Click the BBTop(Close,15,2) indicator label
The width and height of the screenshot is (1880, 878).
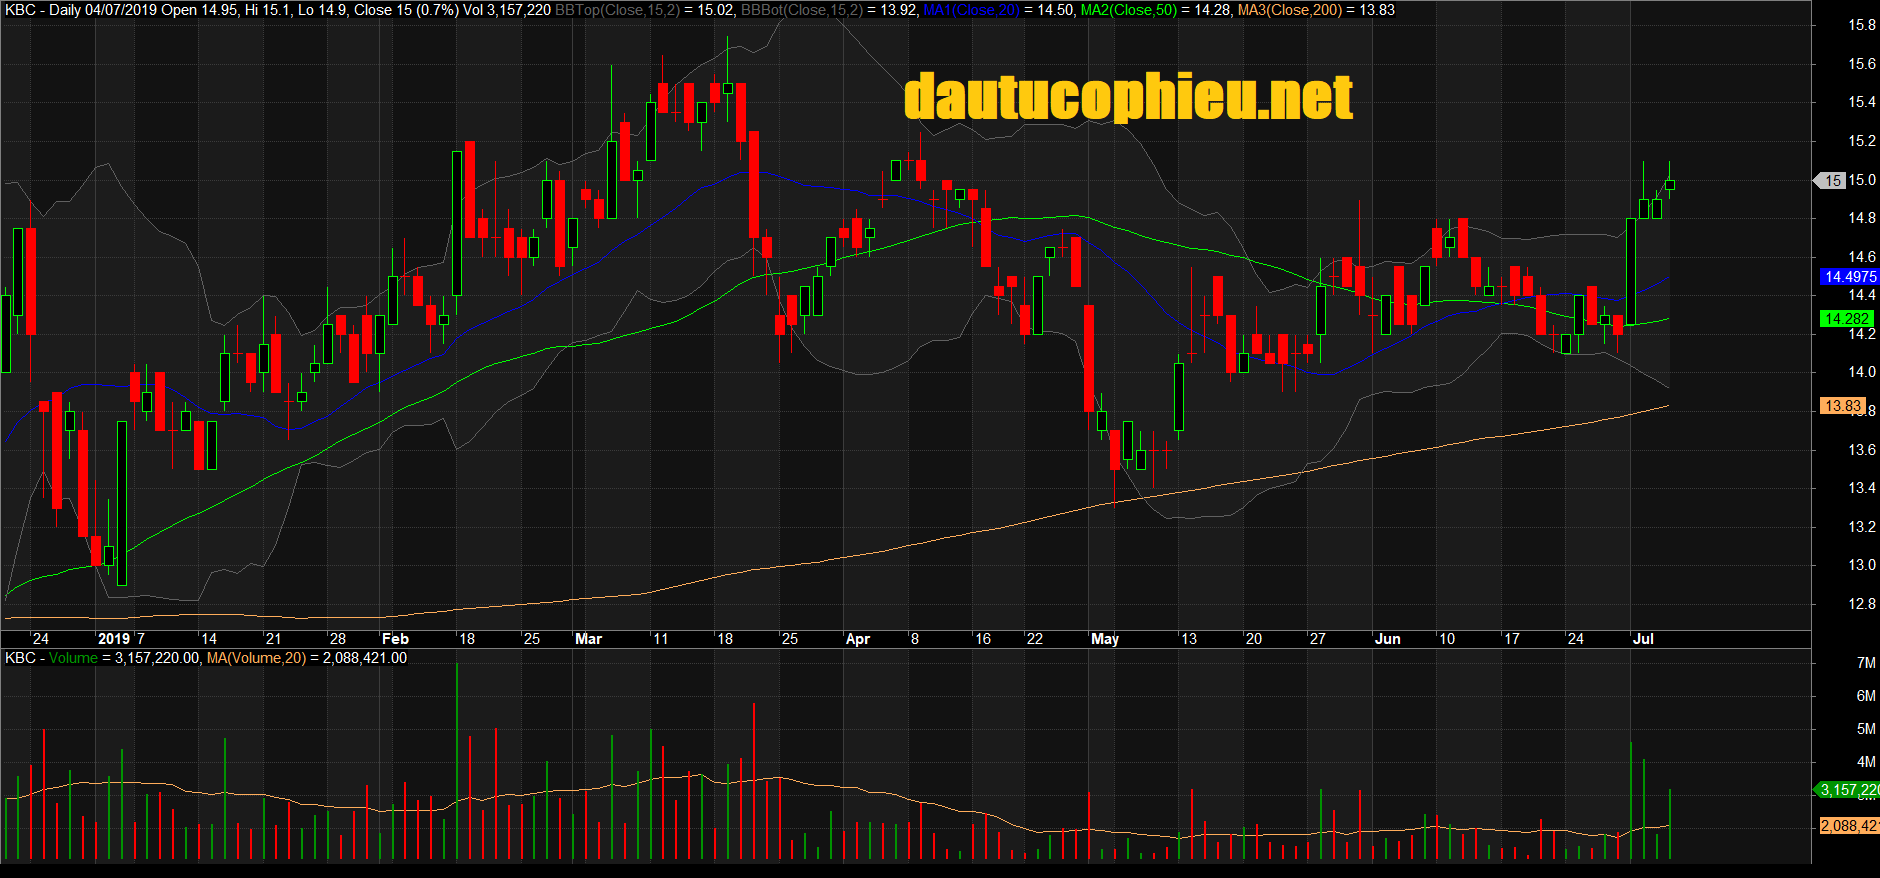point(616,10)
